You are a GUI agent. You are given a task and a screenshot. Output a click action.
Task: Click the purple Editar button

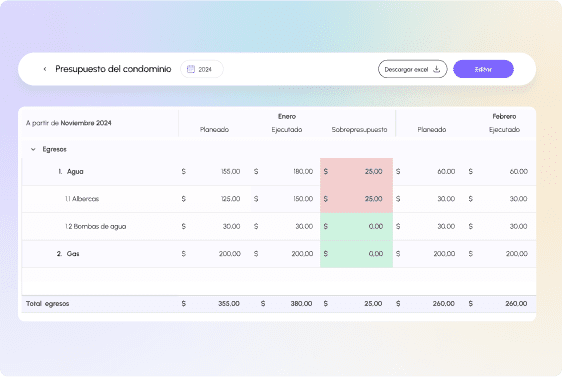click(483, 69)
